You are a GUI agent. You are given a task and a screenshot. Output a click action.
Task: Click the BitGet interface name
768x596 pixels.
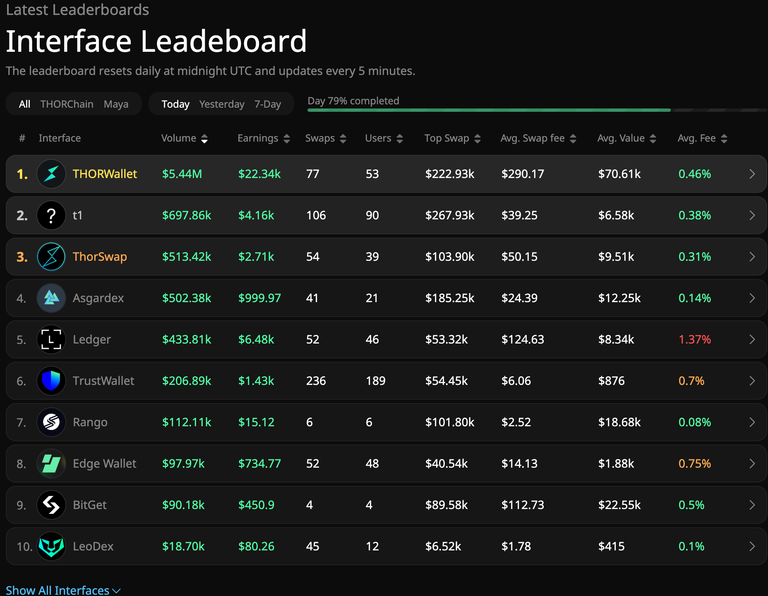[x=89, y=505]
